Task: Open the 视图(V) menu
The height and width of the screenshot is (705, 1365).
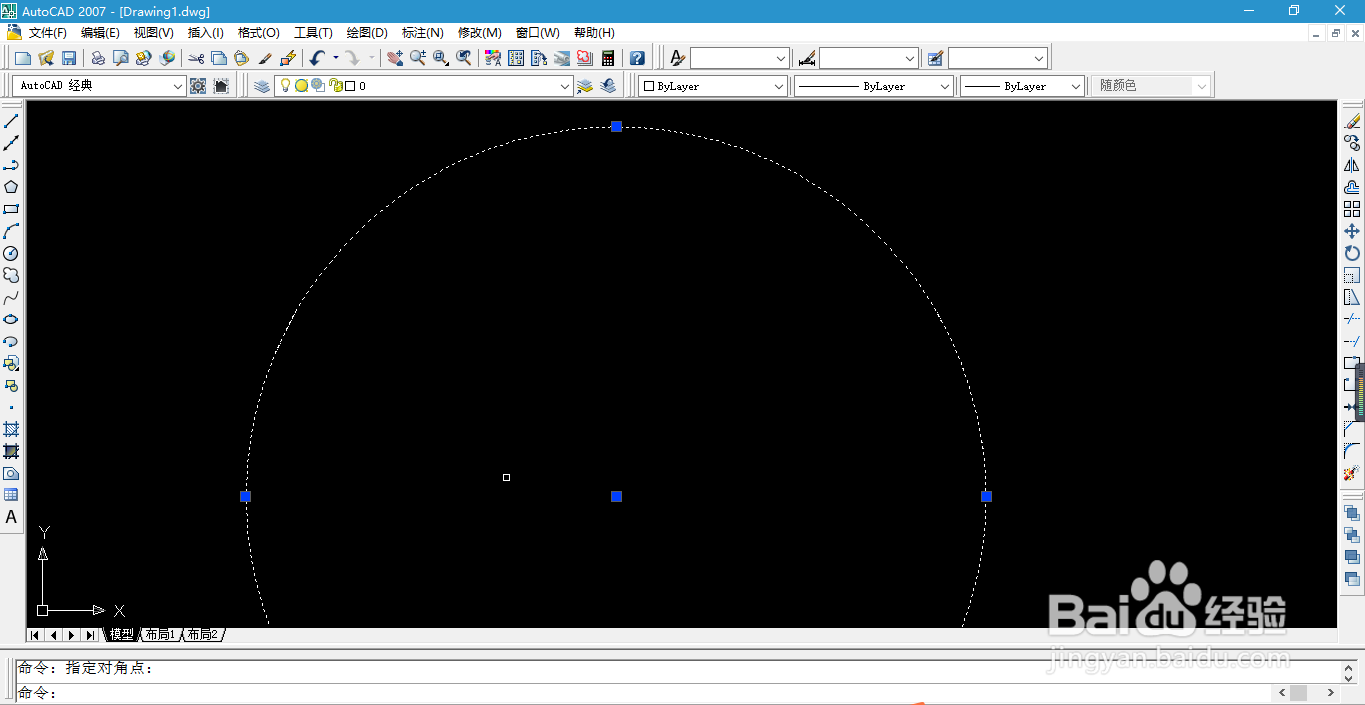Action: (153, 33)
